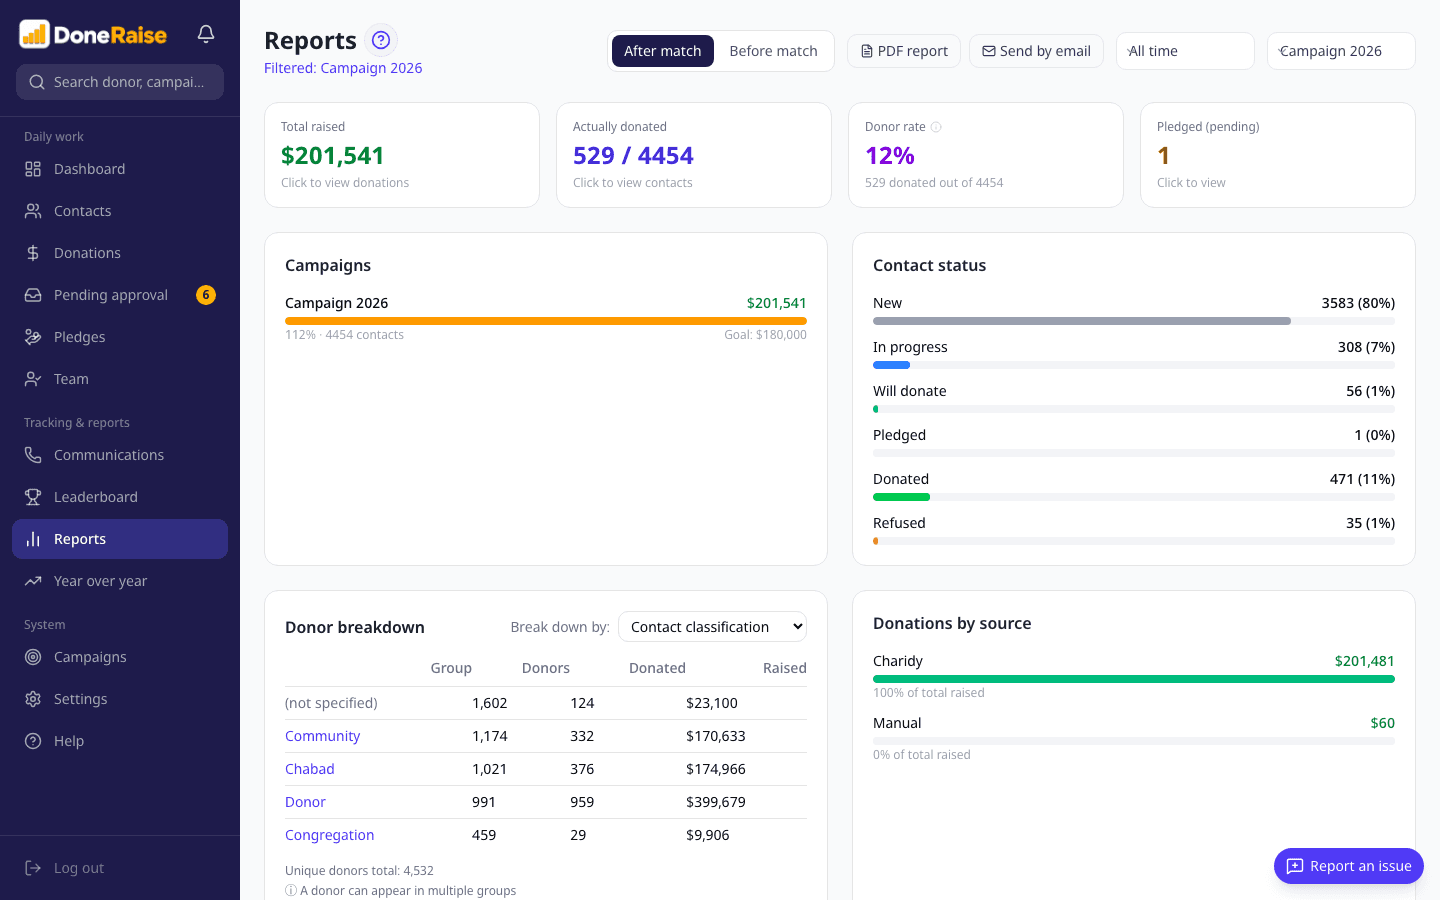The width and height of the screenshot is (1440, 900).
Task: Open the Campaign 2026 filter dropdown
Action: [1341, 51]
